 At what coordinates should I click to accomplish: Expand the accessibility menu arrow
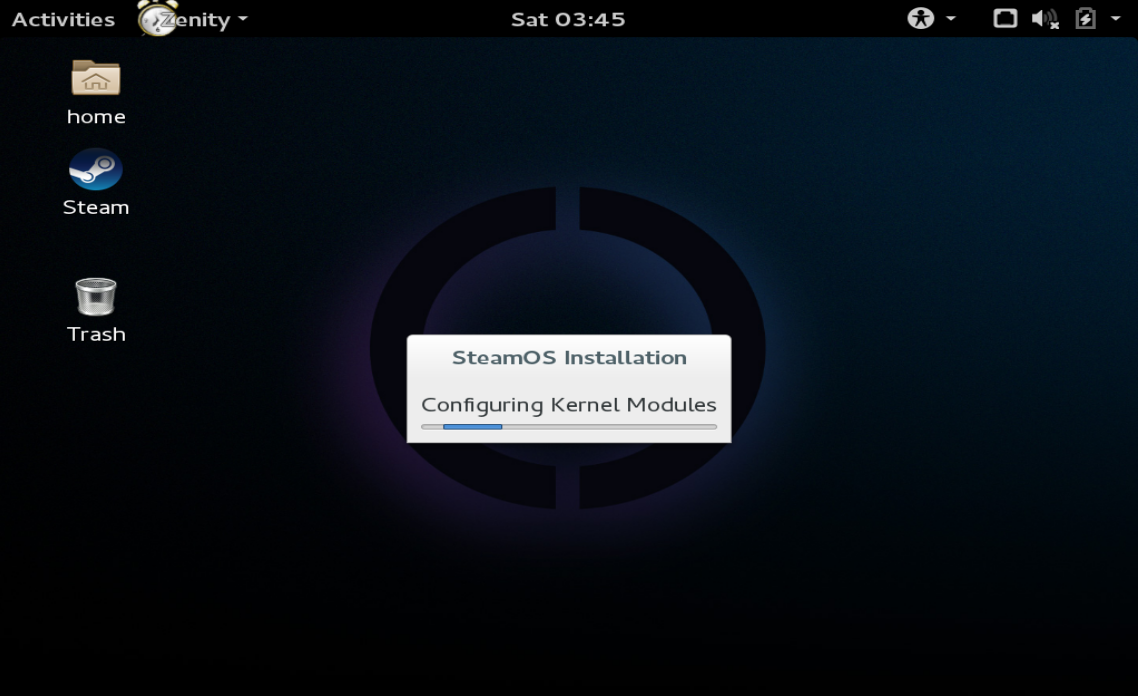point(951,19)
